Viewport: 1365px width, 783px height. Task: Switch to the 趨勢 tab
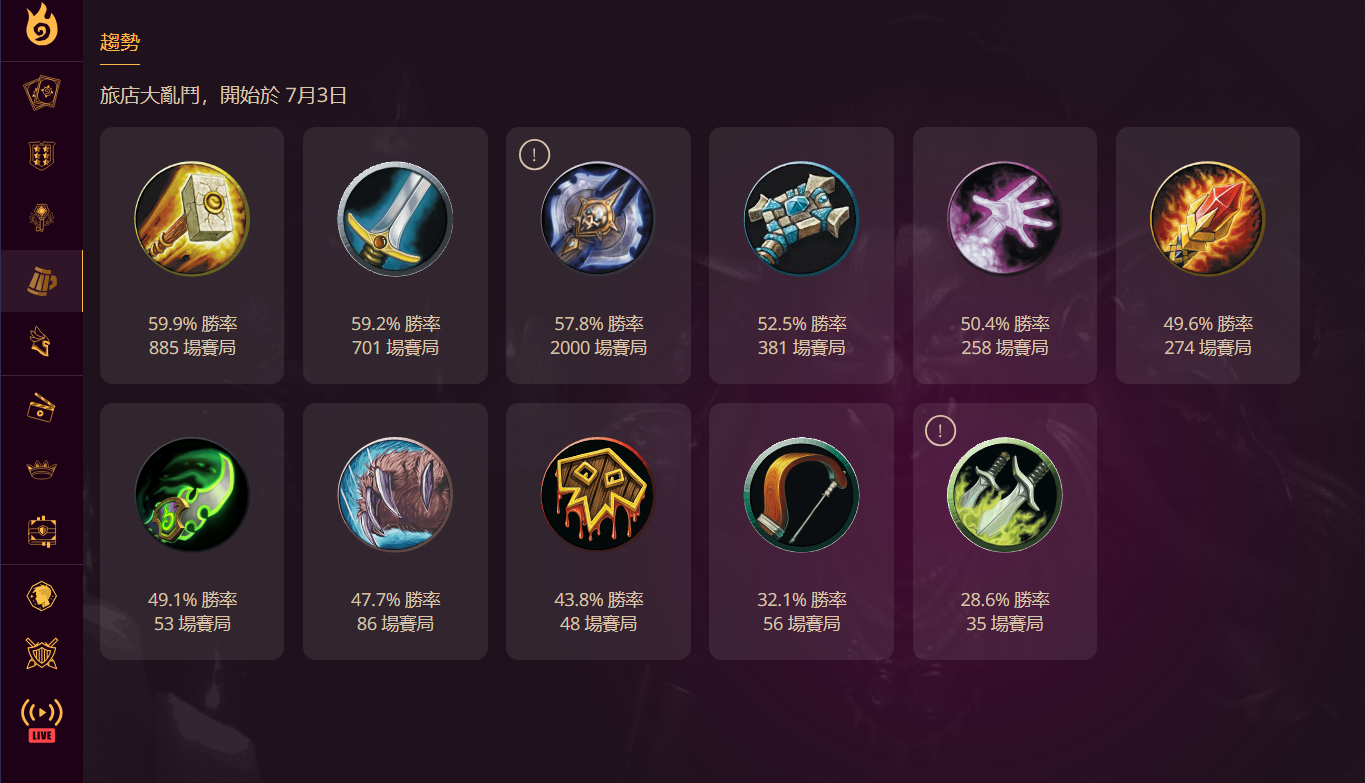[x=120, y=43]
